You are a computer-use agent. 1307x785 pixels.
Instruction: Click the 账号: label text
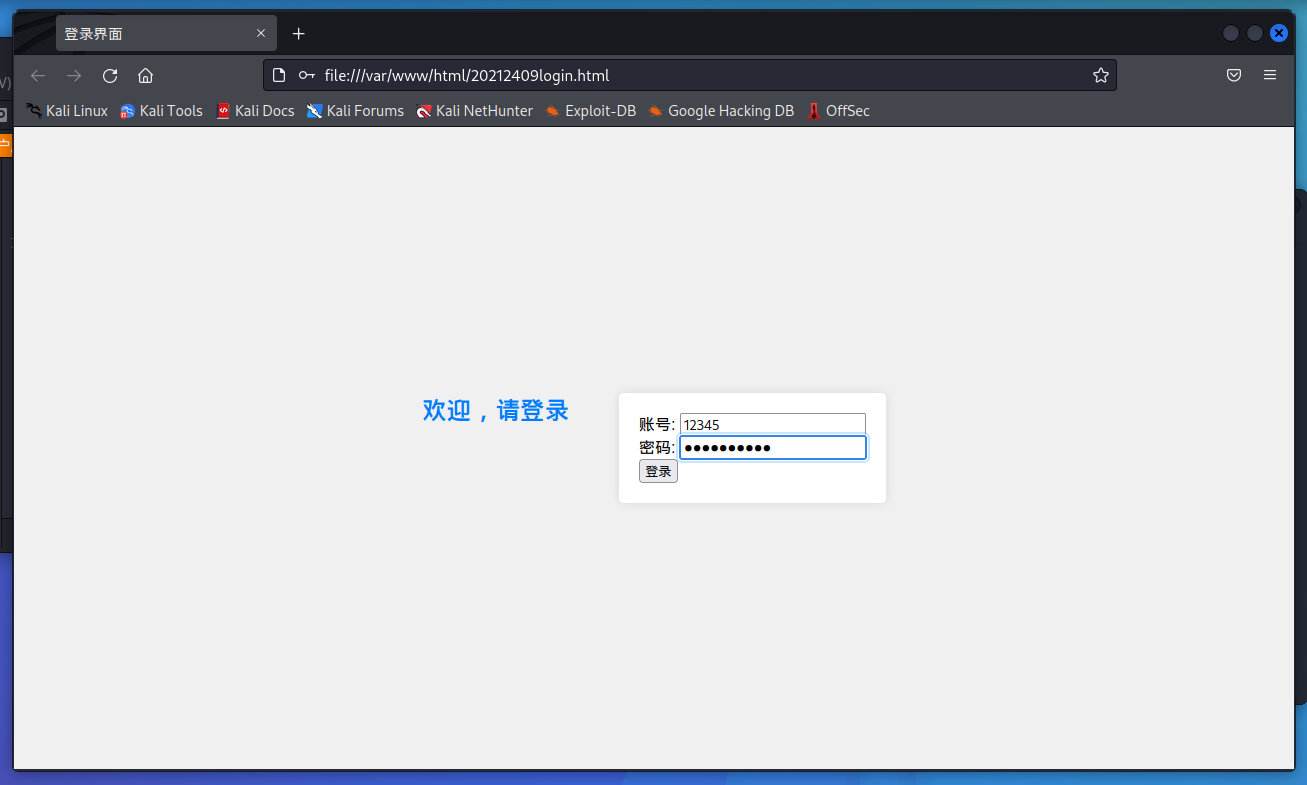657,424
